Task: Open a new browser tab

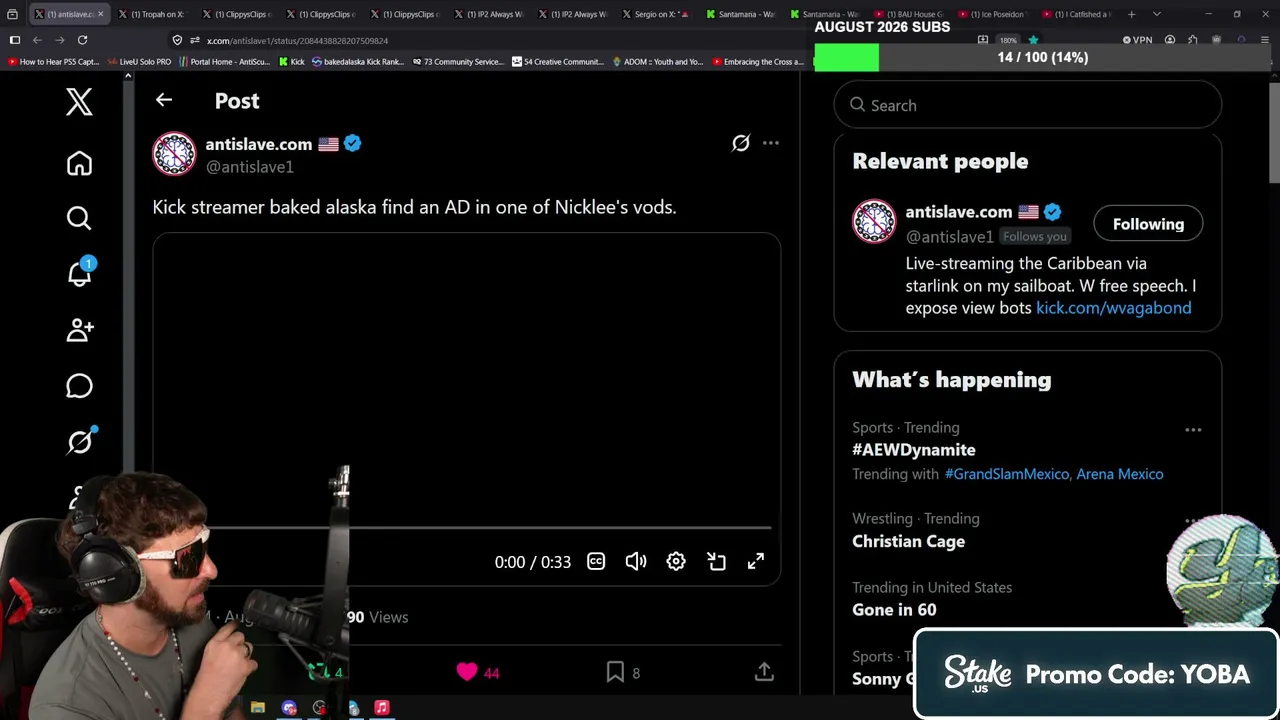Action: [1131, 14]
